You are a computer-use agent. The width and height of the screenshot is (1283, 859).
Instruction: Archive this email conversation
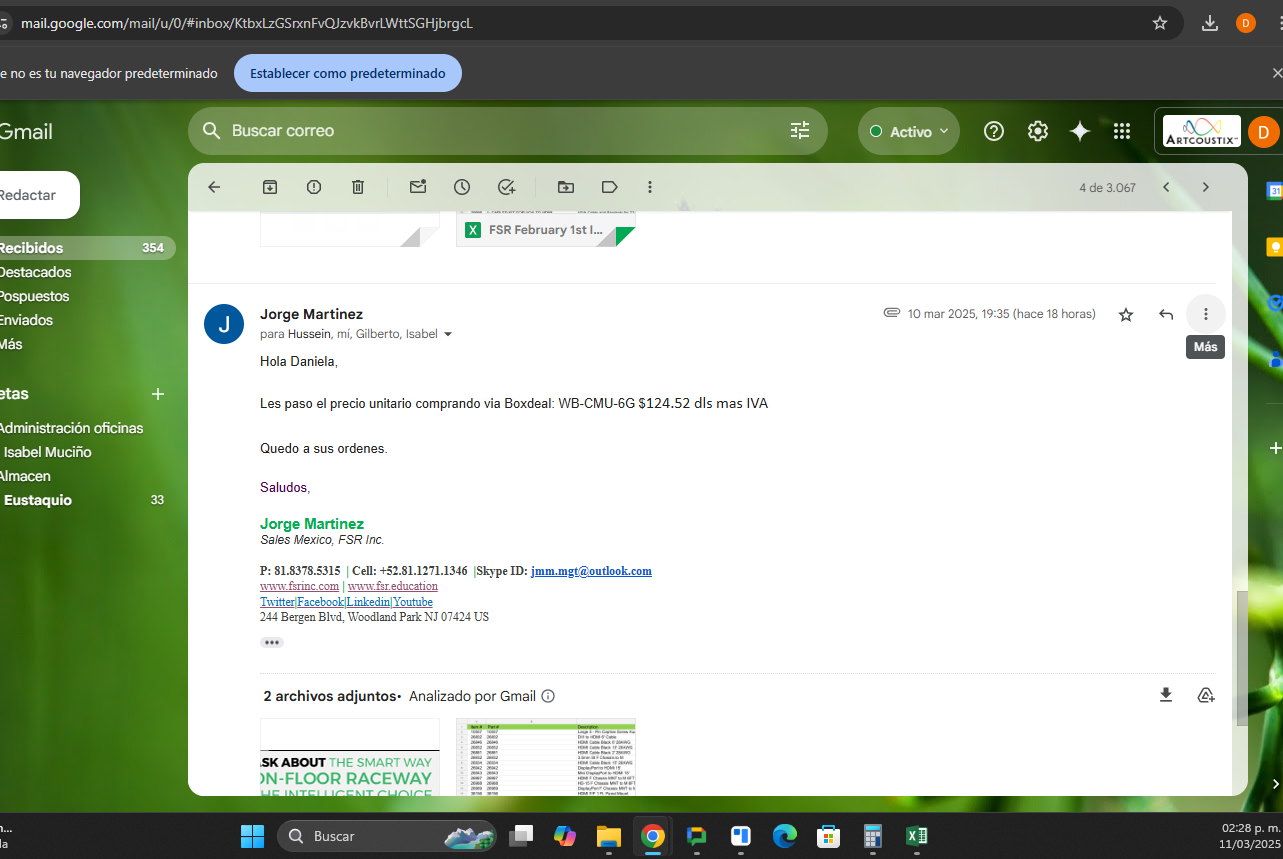[269, 187]
